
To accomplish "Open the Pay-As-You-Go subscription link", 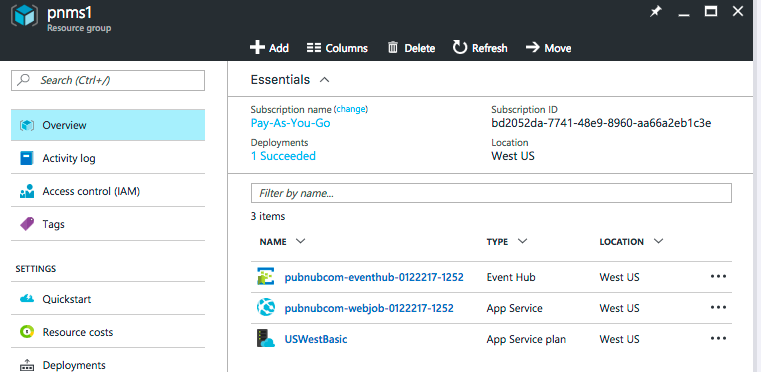I will 290,123.
